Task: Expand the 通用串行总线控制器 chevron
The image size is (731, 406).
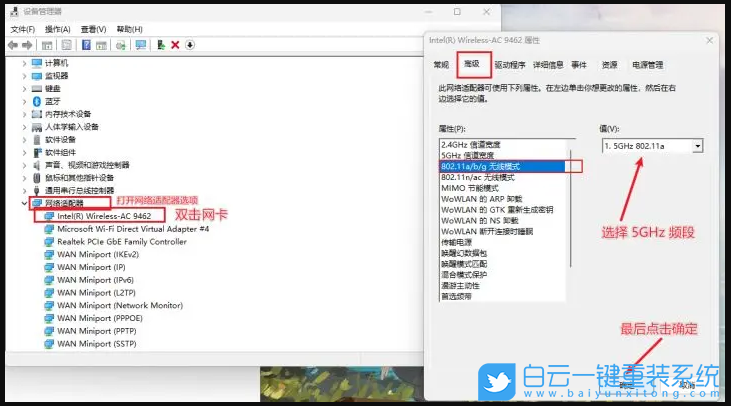Action: (x=24, y=190)
